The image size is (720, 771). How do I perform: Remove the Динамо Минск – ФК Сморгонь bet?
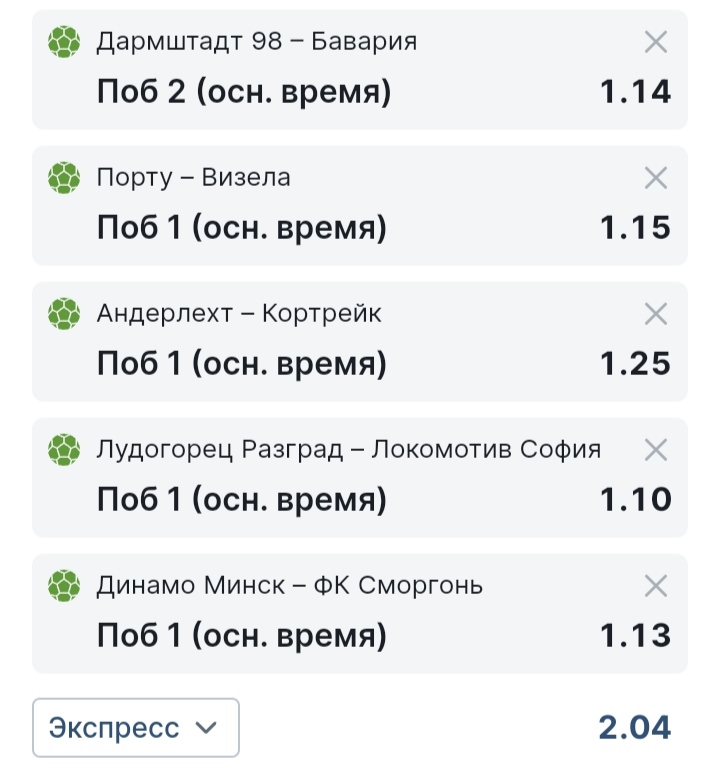[x=656, y=586]
